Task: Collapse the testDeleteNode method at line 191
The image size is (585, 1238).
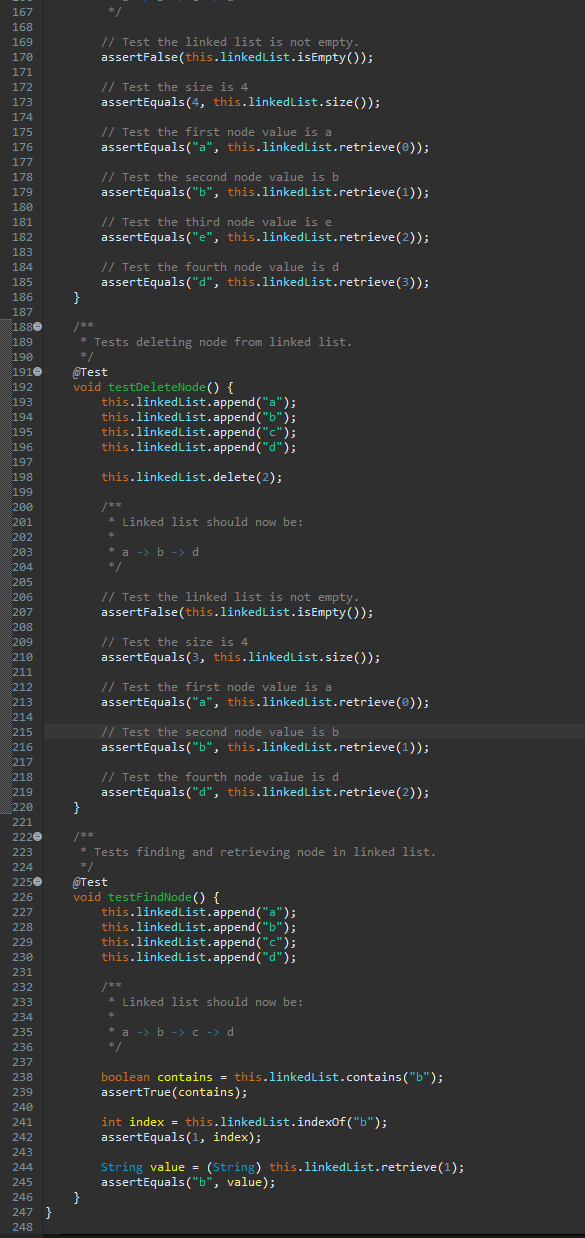Action: [38, 372]
